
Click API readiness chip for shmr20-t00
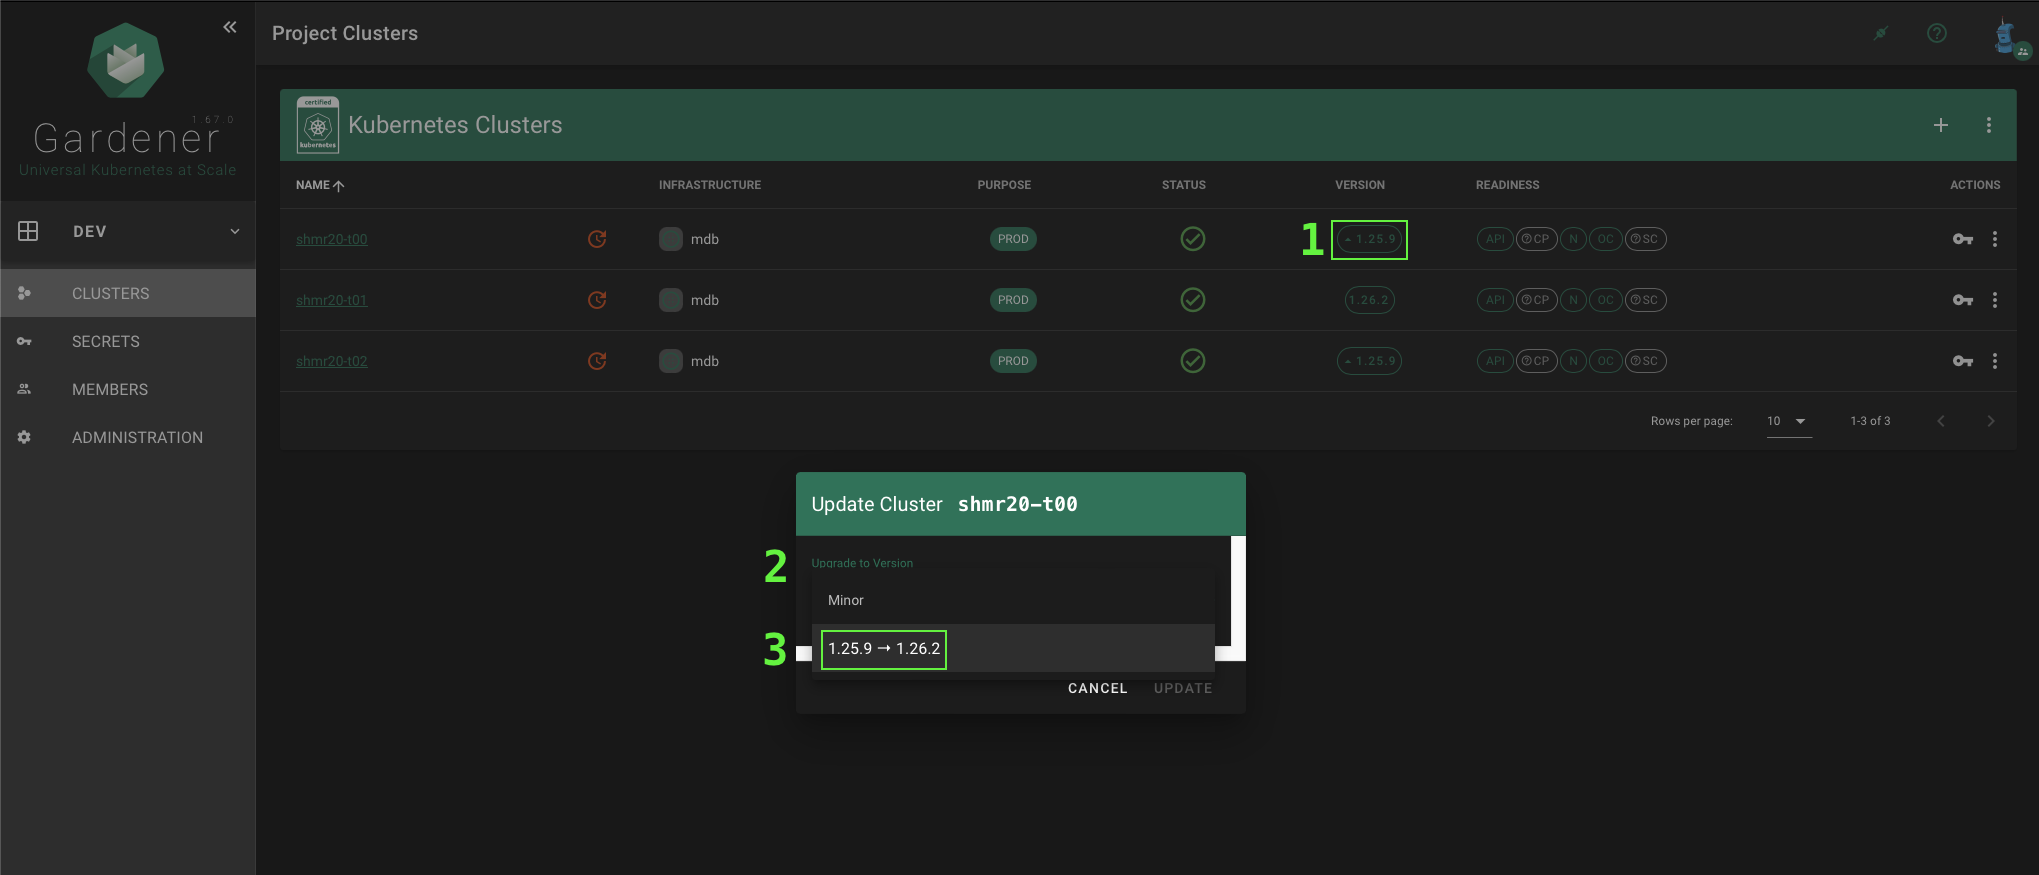[x=1494, y=239]
